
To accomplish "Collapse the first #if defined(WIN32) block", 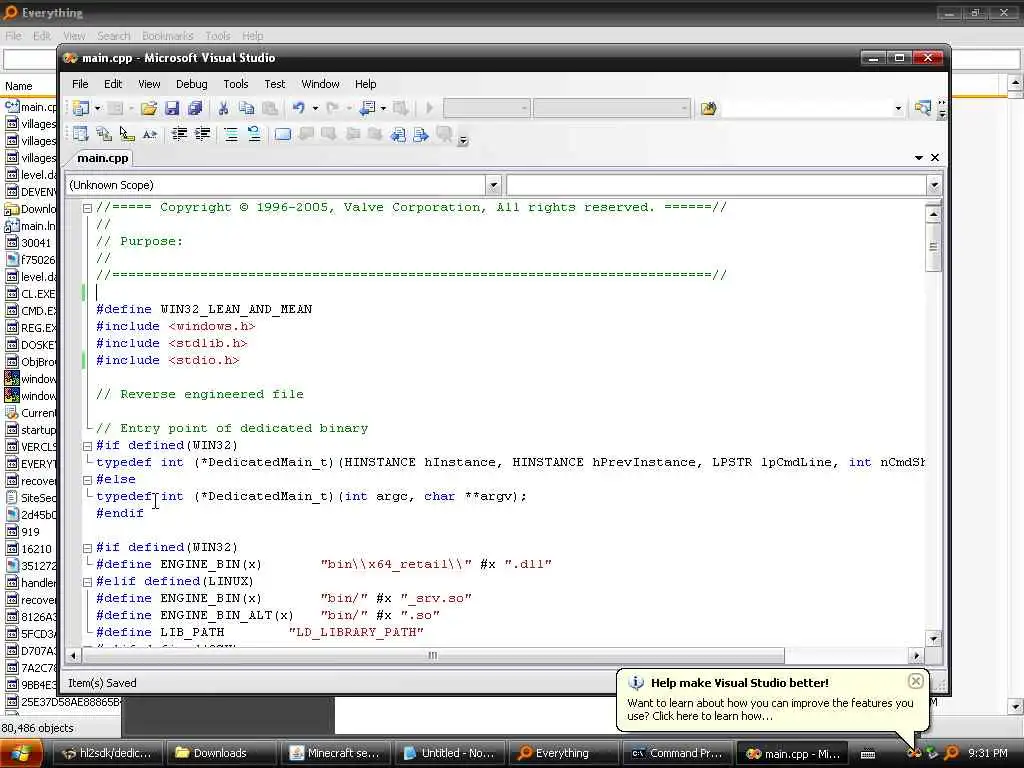I will pos(87,446).
